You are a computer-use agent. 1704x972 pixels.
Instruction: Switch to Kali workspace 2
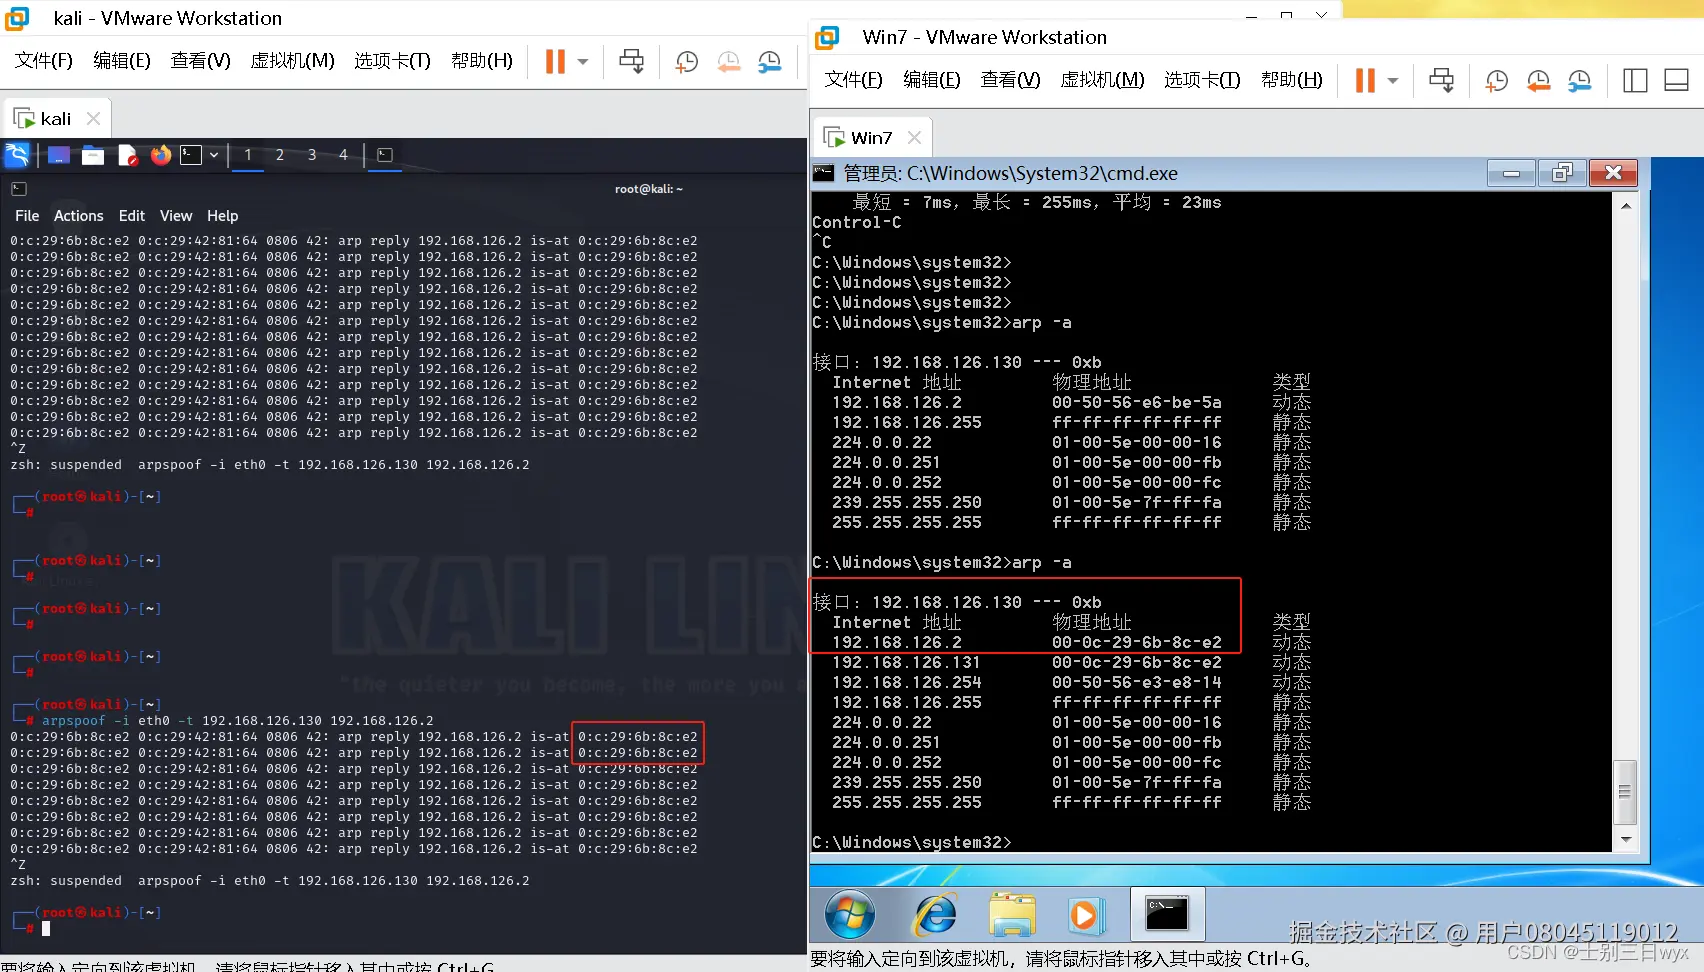coord(280,155)
